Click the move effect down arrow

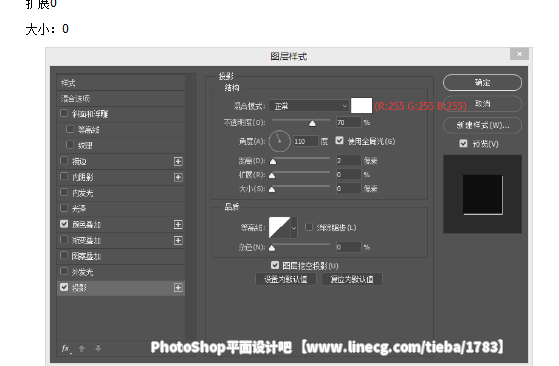(x=98, y=349)
